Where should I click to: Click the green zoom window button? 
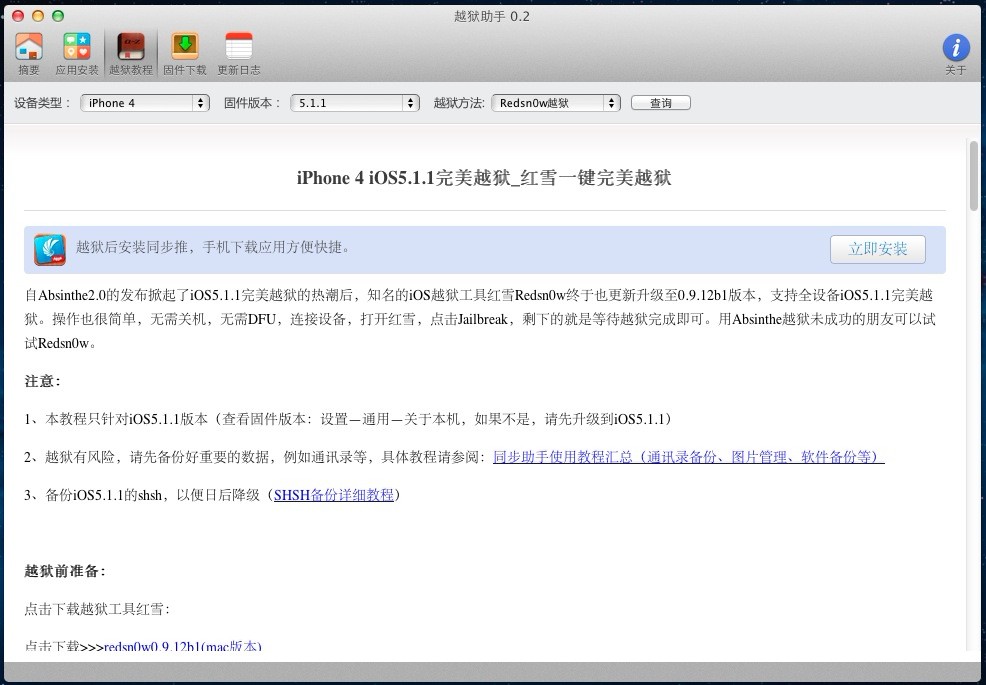point(57,16)
